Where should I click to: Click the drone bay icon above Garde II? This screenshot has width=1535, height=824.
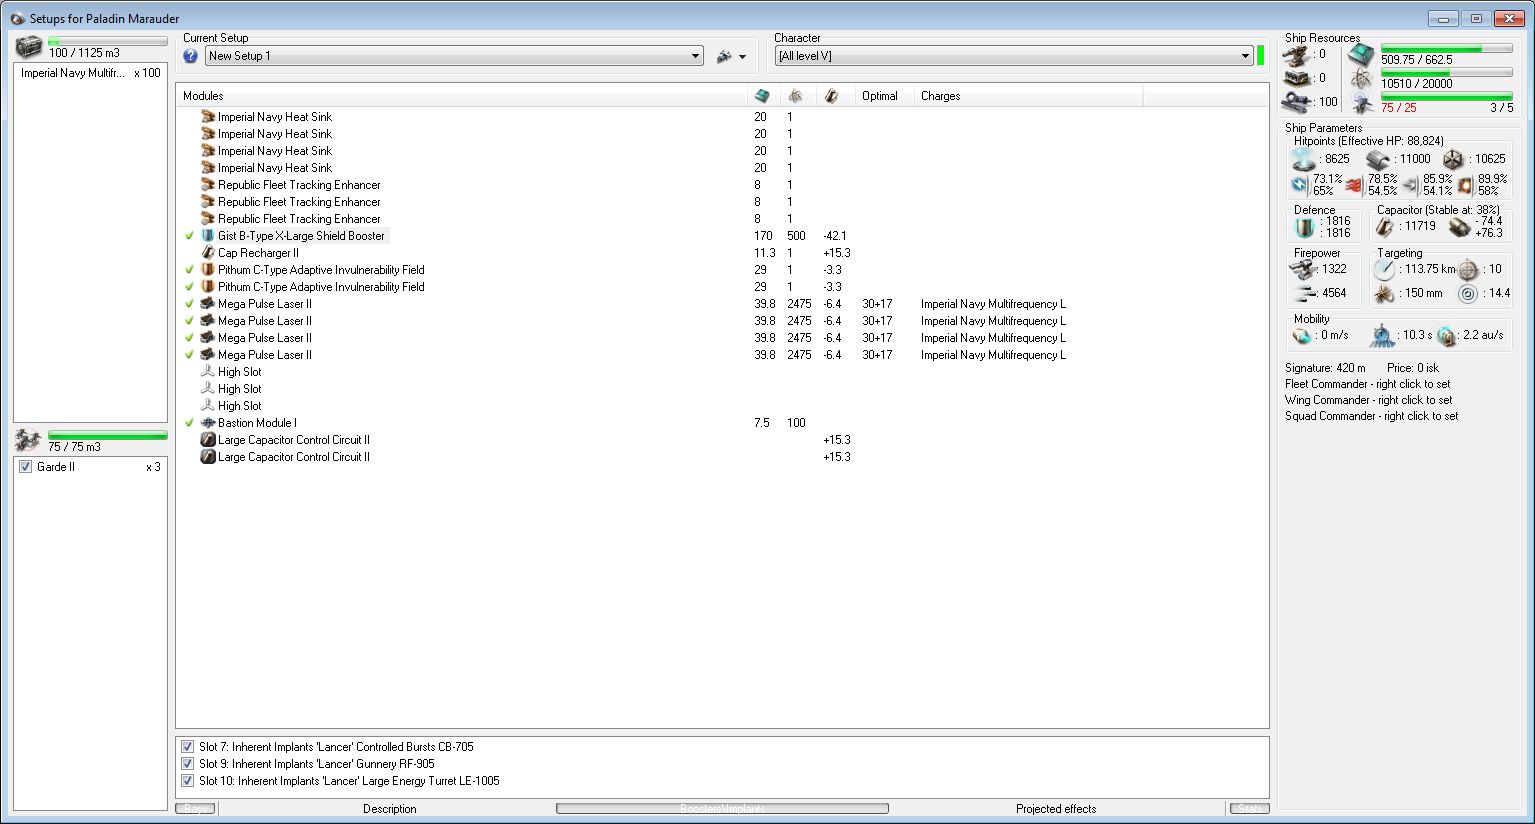pos(28,440)
